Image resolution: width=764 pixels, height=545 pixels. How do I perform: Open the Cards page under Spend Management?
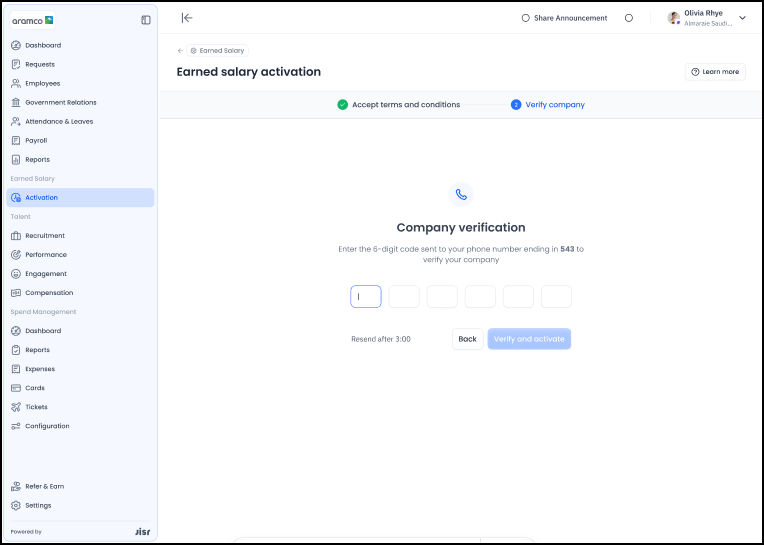34,388
